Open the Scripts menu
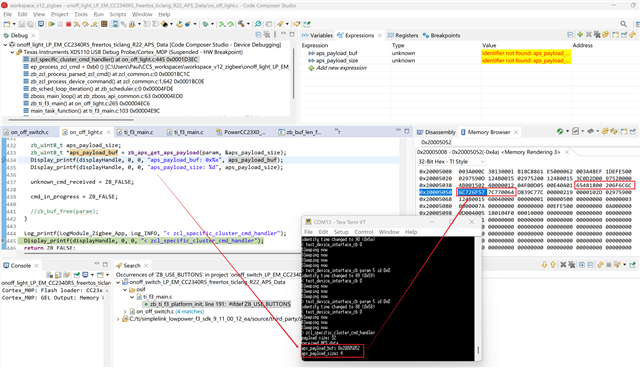 pyautogui.click(x=118, y=14)
